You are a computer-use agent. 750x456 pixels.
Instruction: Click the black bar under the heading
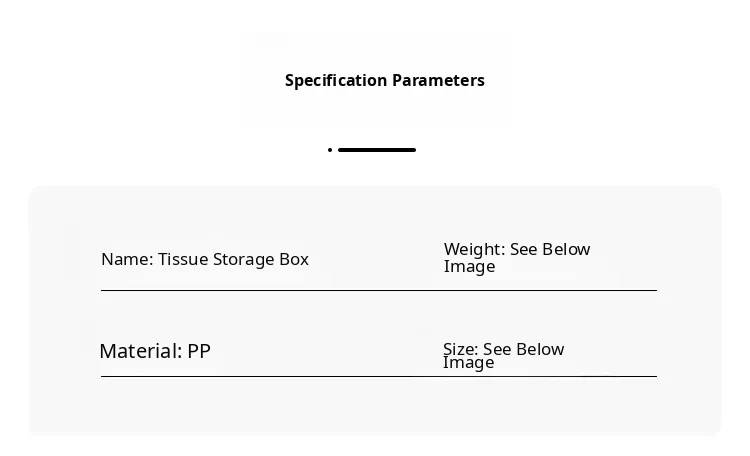376,150
